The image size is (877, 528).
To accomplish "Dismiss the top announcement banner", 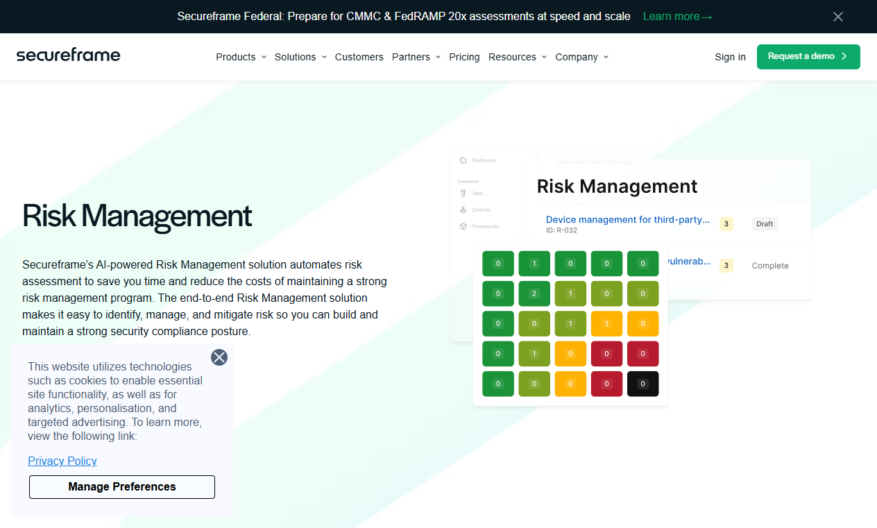I will click(837, 17).
